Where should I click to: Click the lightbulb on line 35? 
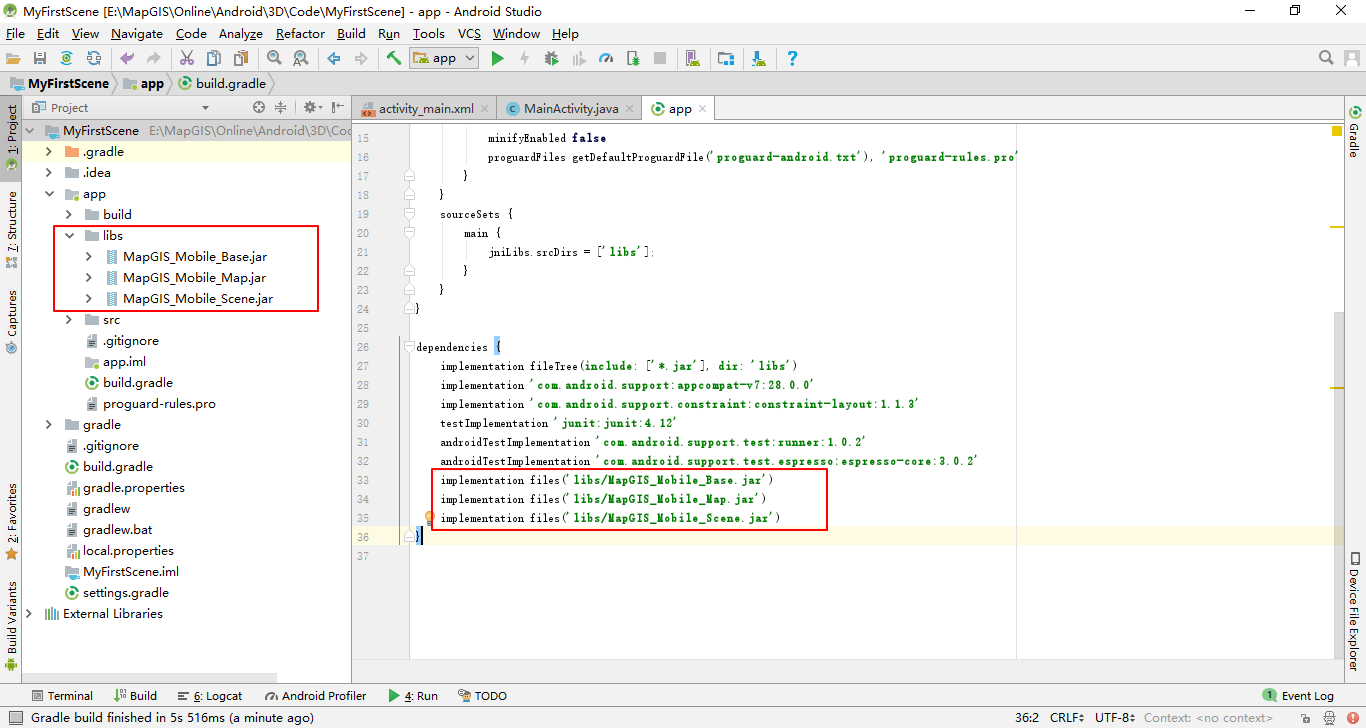point(428,517)
